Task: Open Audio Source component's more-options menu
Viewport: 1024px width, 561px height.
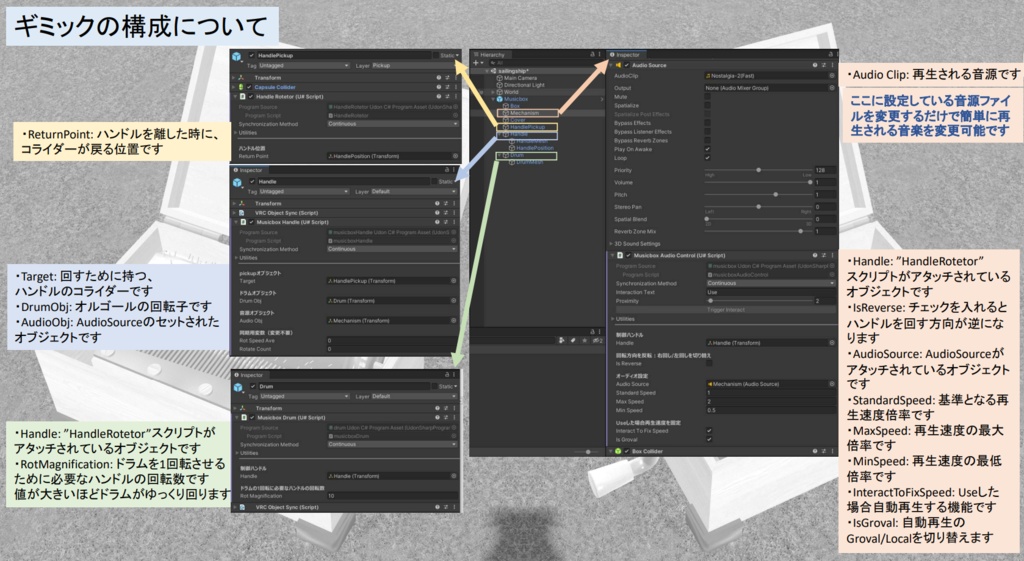Action: point(831,65)
